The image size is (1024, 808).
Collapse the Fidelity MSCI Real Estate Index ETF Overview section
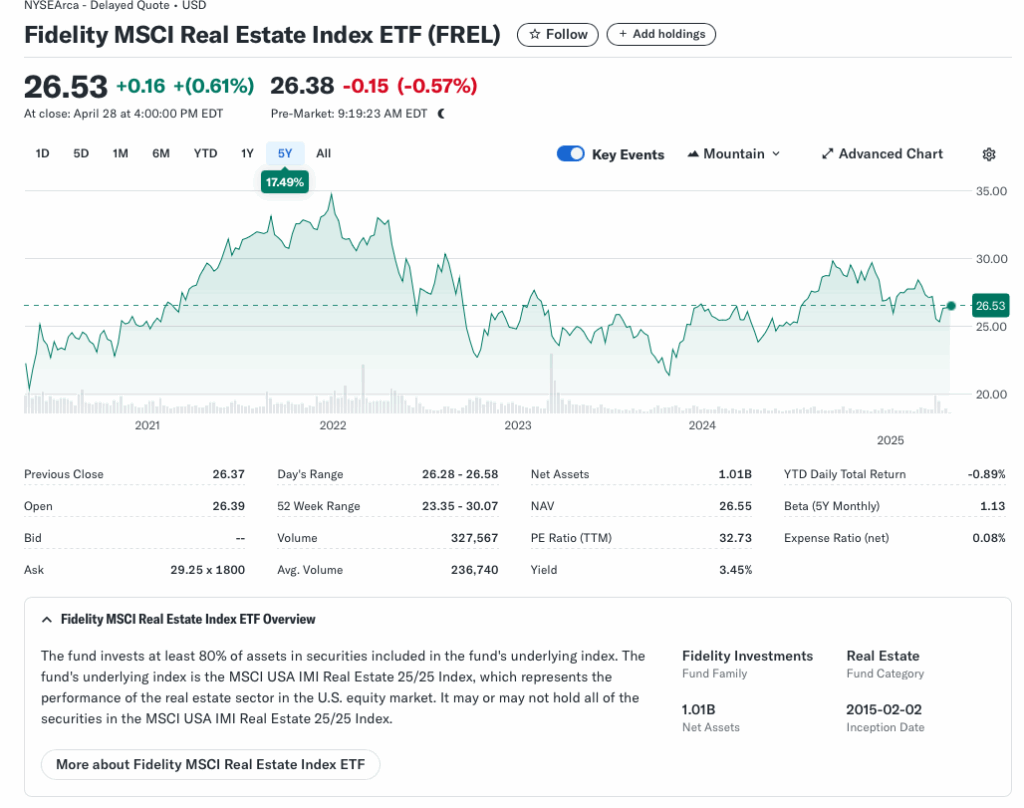46,619
